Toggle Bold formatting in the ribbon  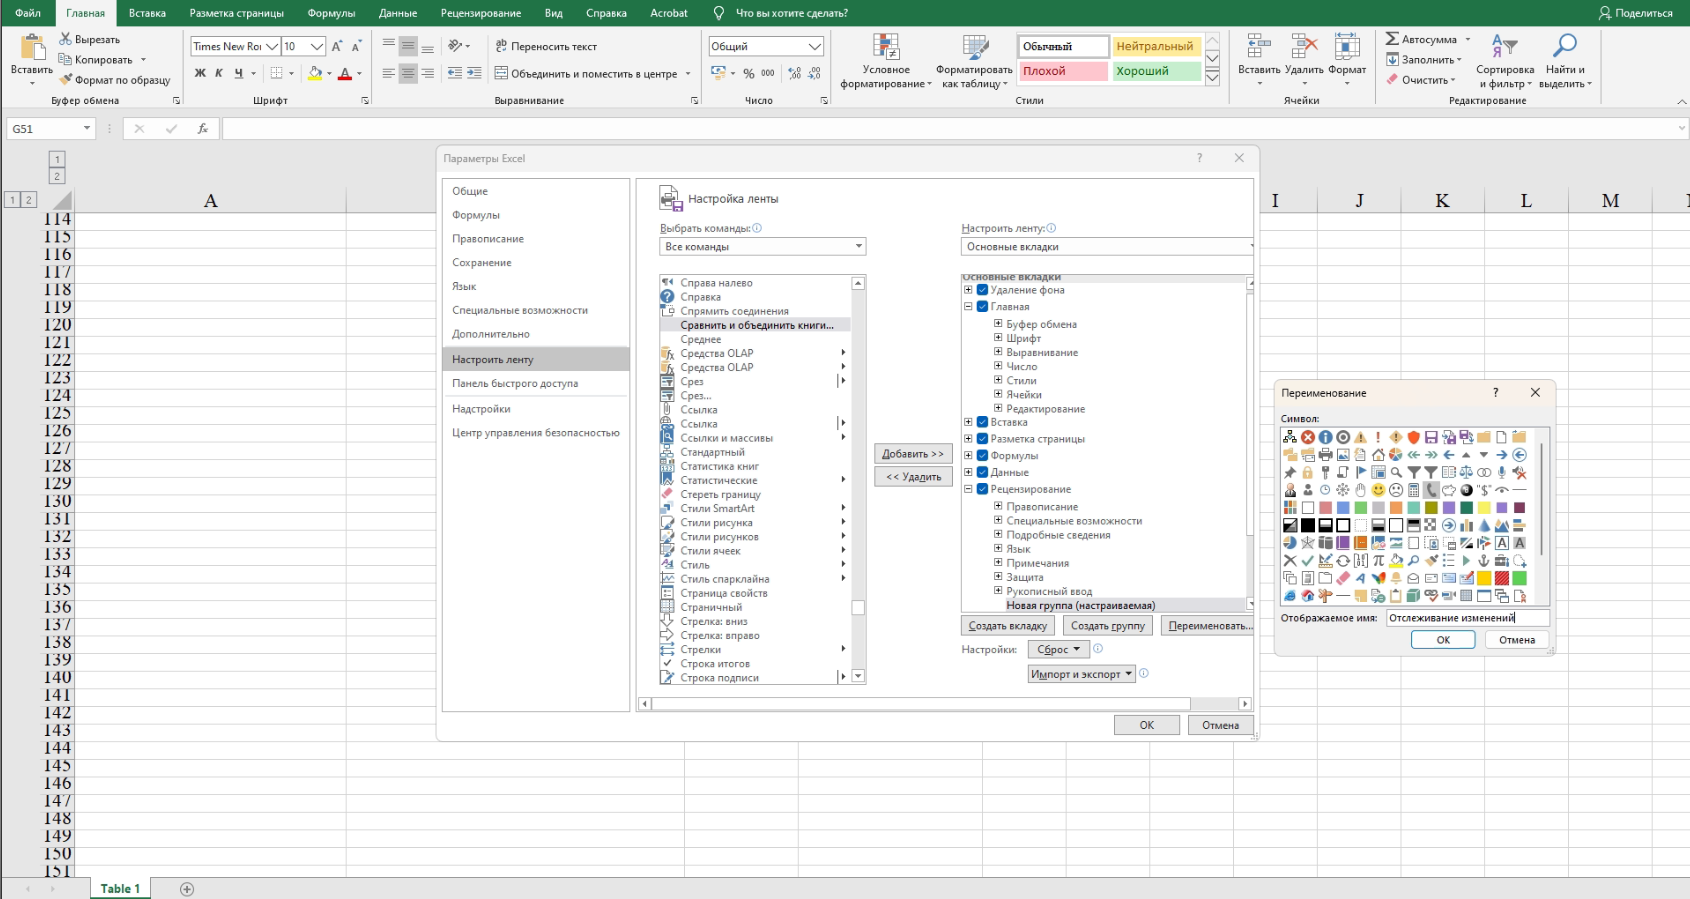[200, 73]
